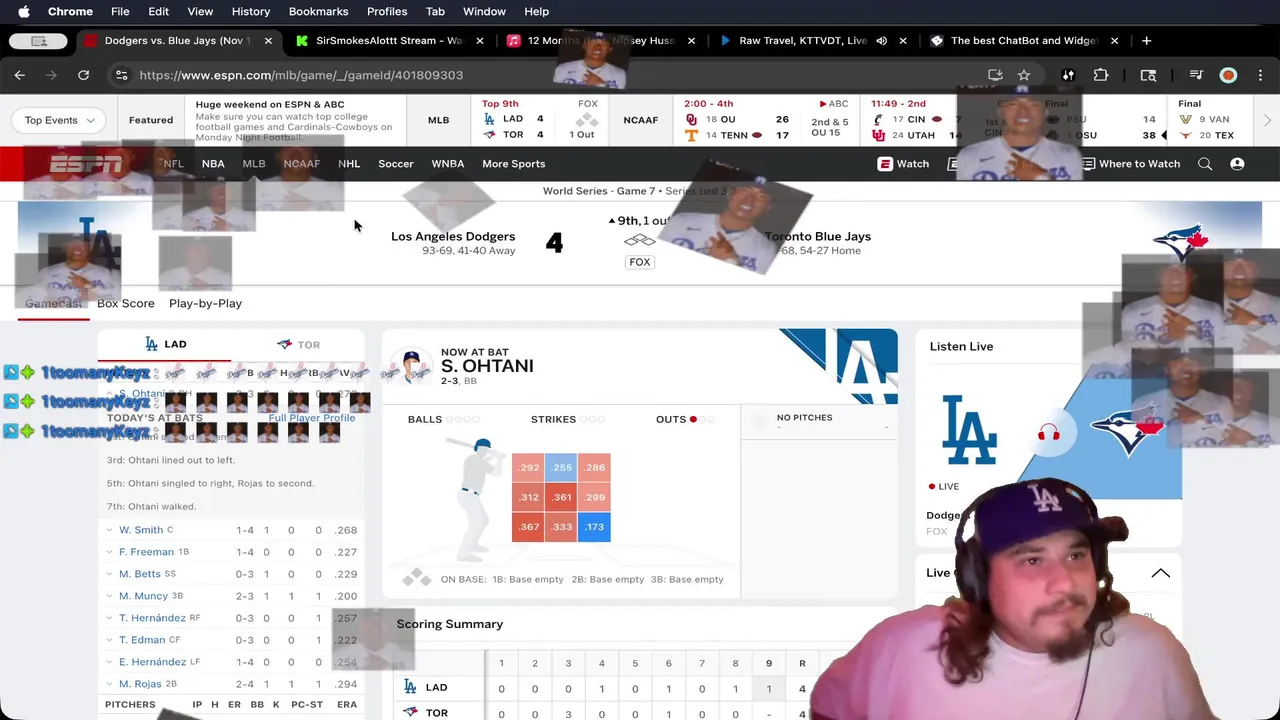1280x720 pixels.
Task: Click the MLB scoreboard label
Action: pos(438,120)
